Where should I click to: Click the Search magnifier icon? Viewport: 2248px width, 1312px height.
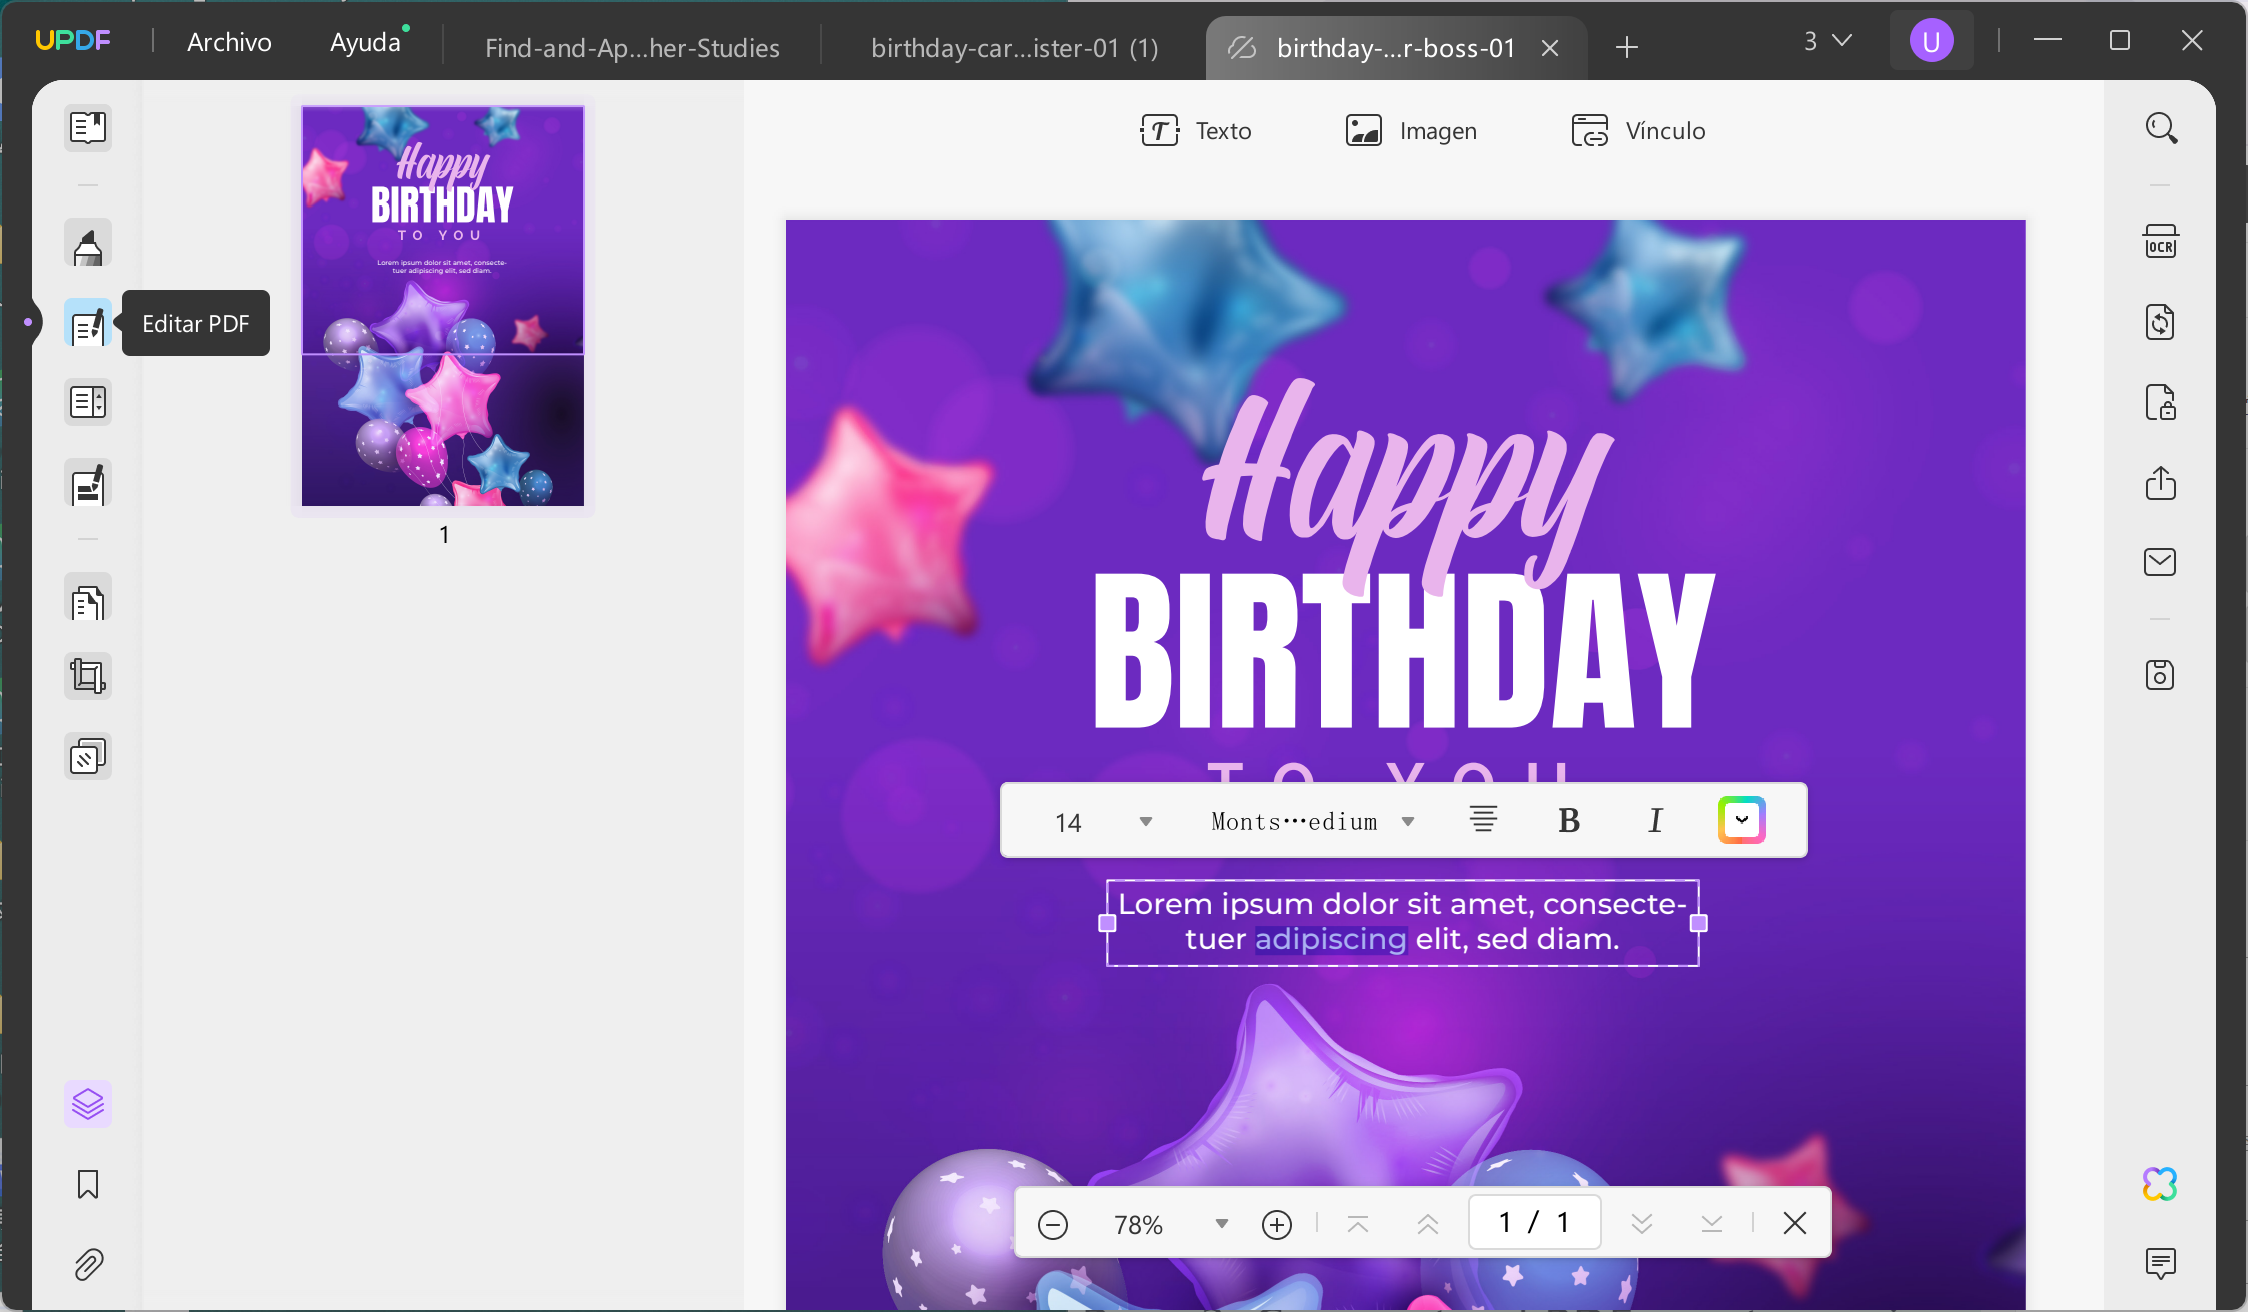[x=2161, y=128]
